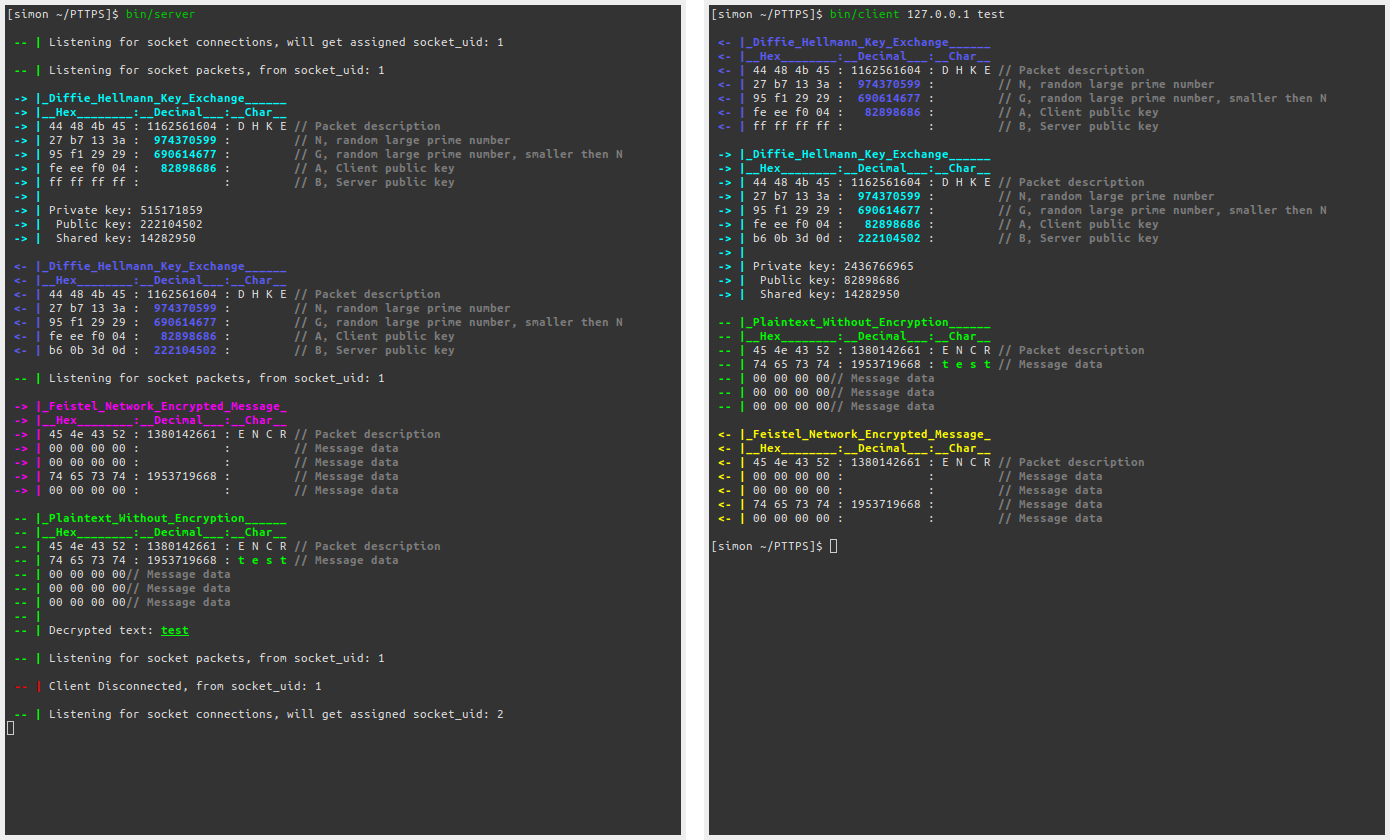Click yellow Feistel_Network_Encrypted_Message heading in client window
This screenshot has height=840, width=1390.
pos(868,435)
